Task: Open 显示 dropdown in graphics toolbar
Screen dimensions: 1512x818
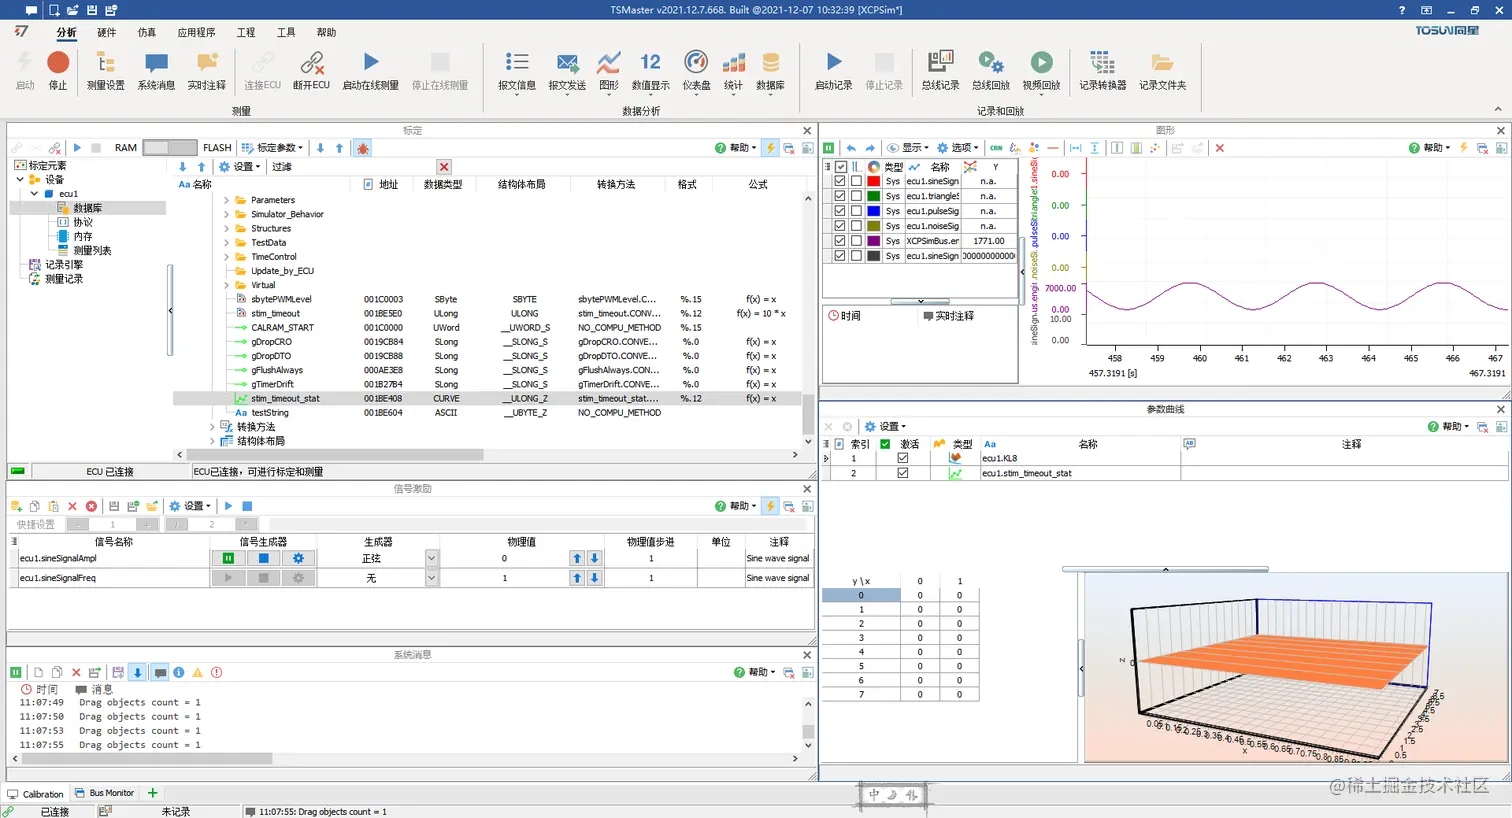Action: (909, 148)
